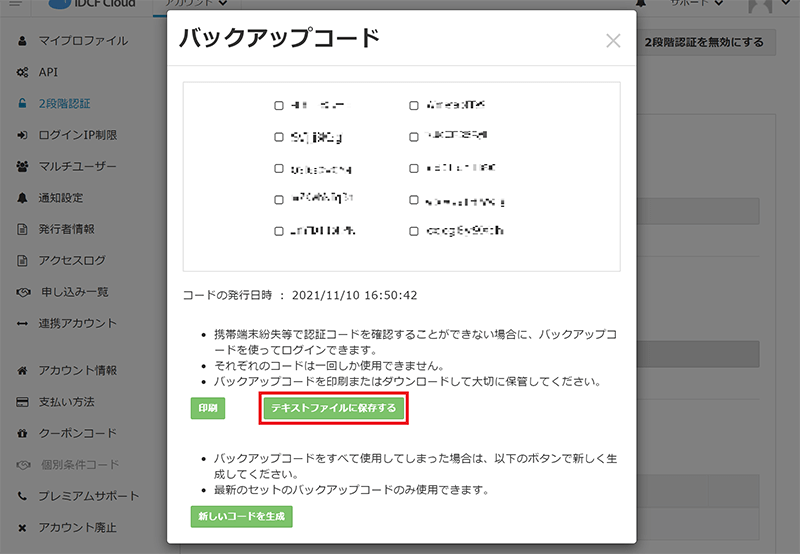This screenshot has width=800, height=554.
Task: Tick the top checkbox in right code column
Action: pos(414,105)
